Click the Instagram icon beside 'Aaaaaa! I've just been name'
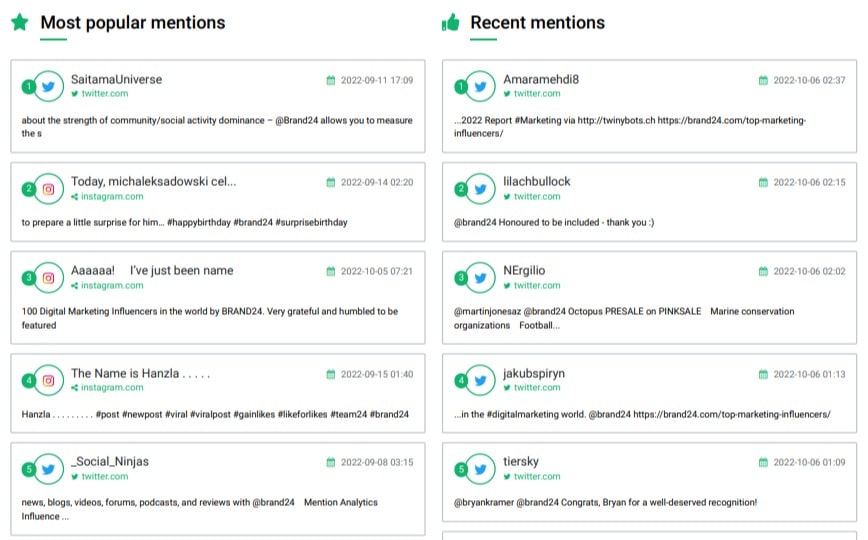 click(x=48, y=277)
